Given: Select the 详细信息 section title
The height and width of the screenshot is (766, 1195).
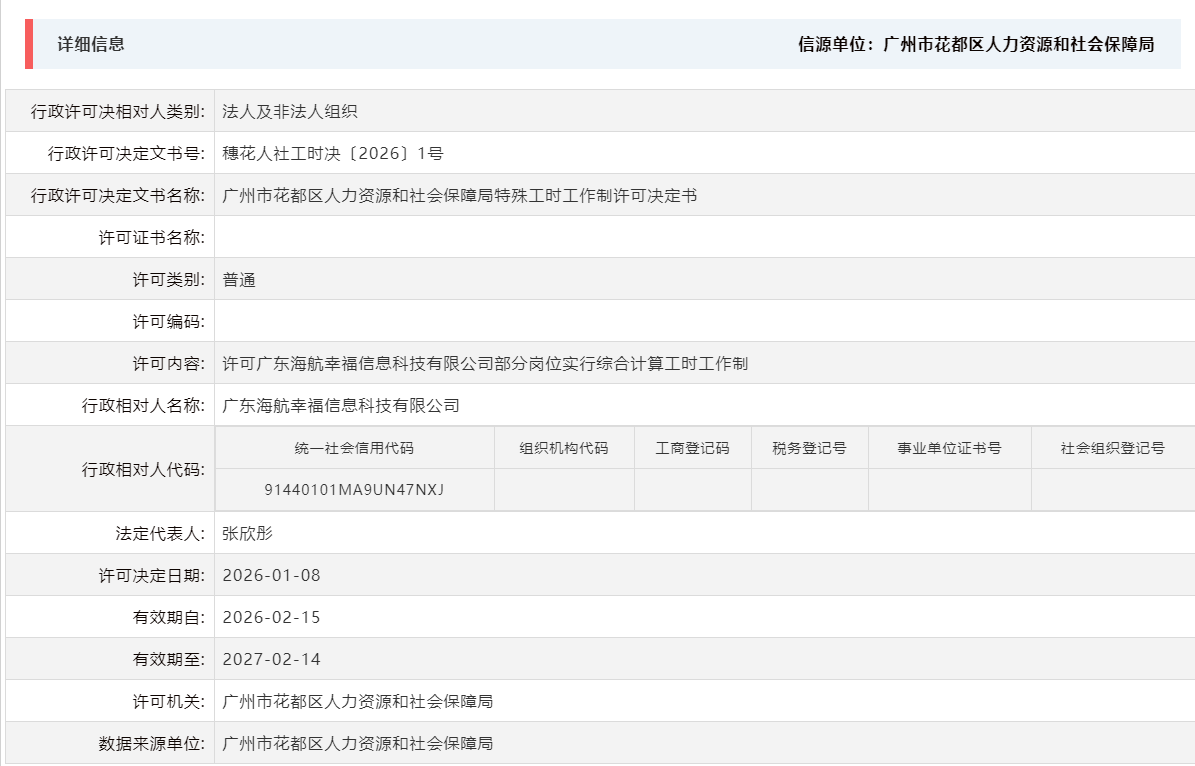Looking at the screenshot, I should point(78,44).
